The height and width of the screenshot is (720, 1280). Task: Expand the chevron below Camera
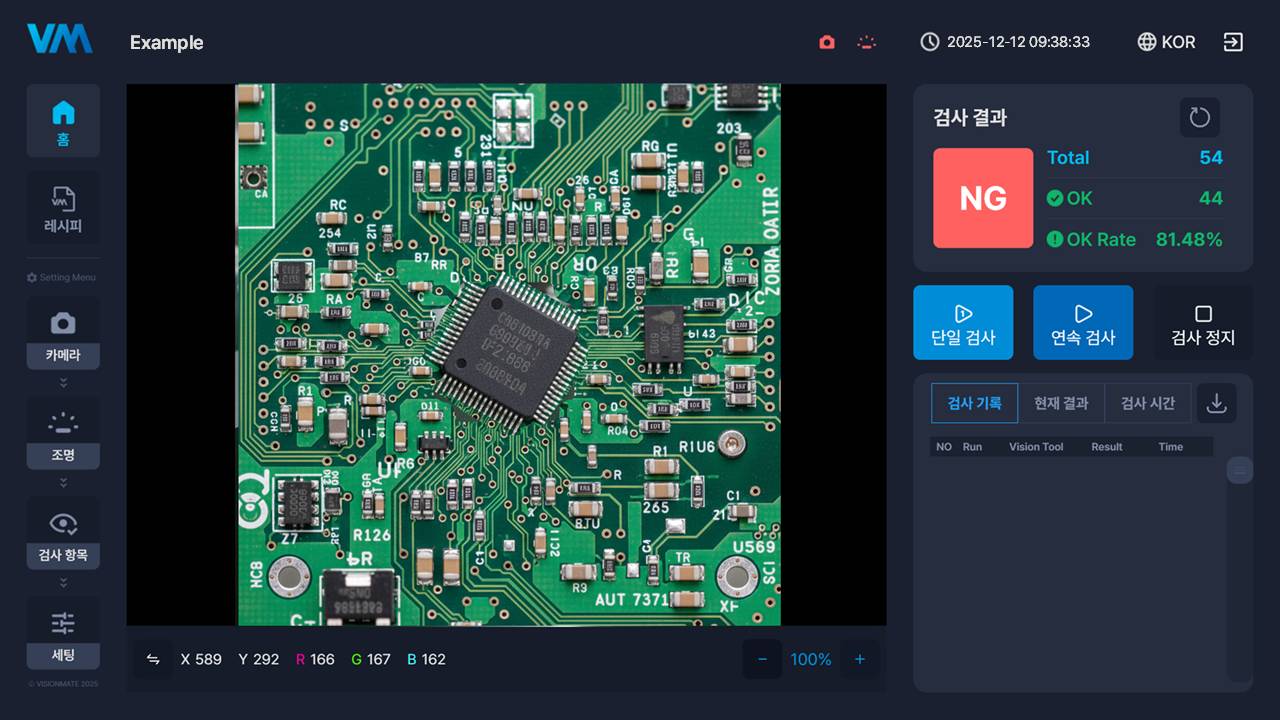point(63,383)
